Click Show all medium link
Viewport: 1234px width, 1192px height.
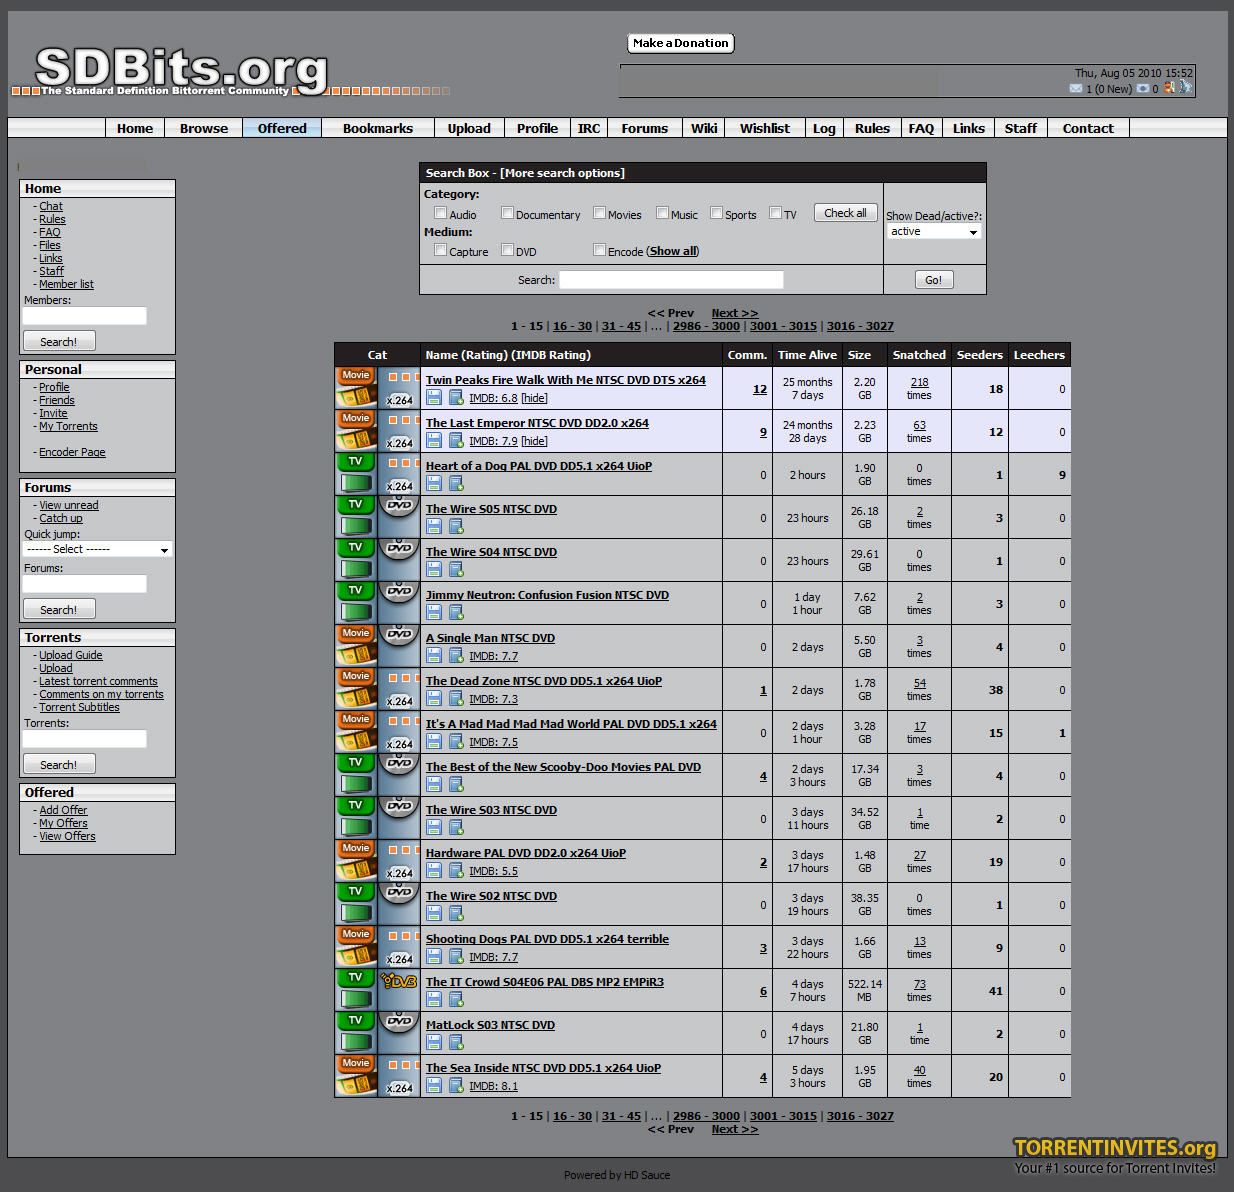point(673,251)
